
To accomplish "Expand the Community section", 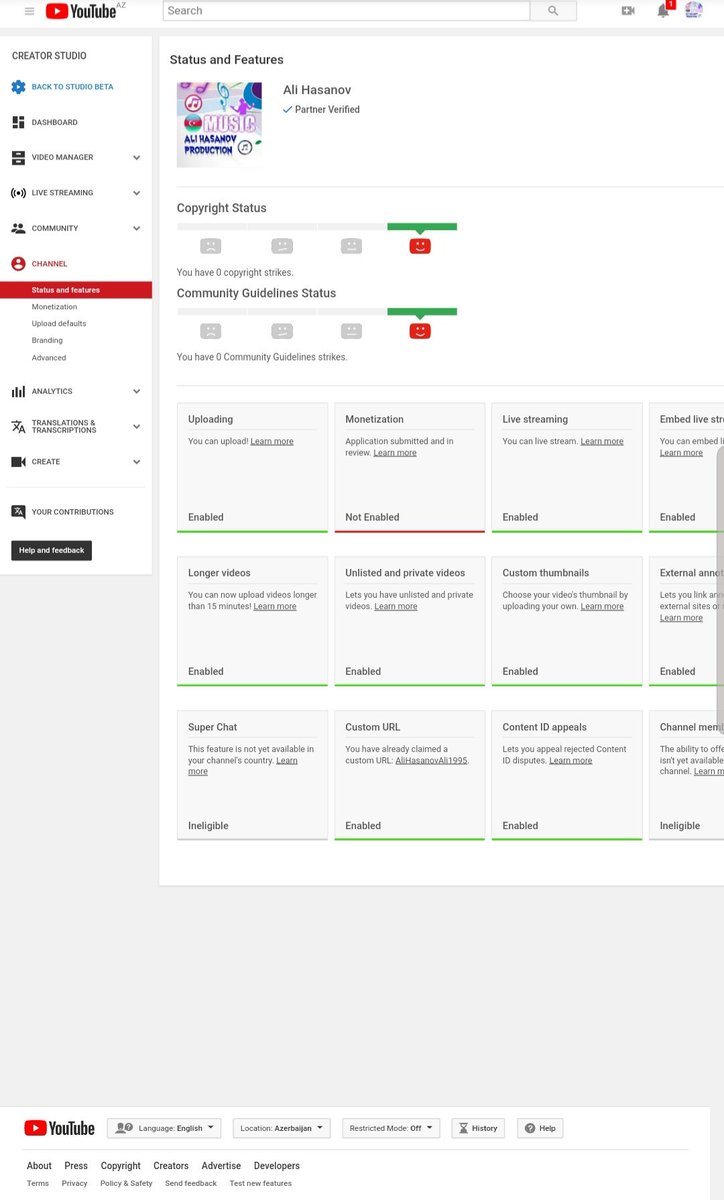I will (x=137, y=228).
